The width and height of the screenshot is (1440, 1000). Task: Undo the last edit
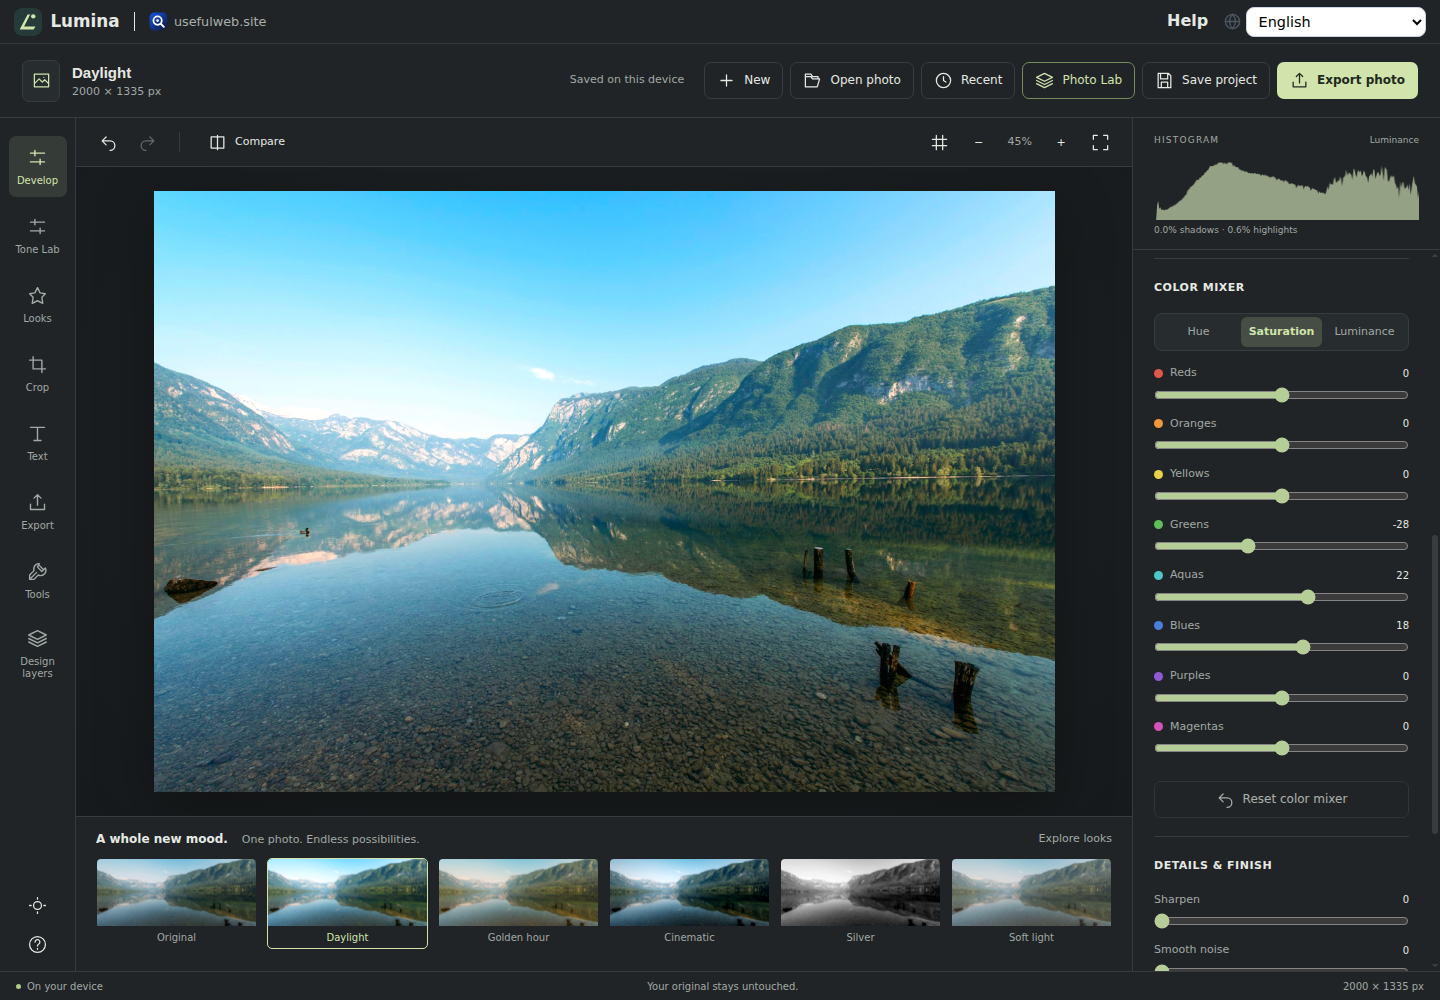coord(109,143)
